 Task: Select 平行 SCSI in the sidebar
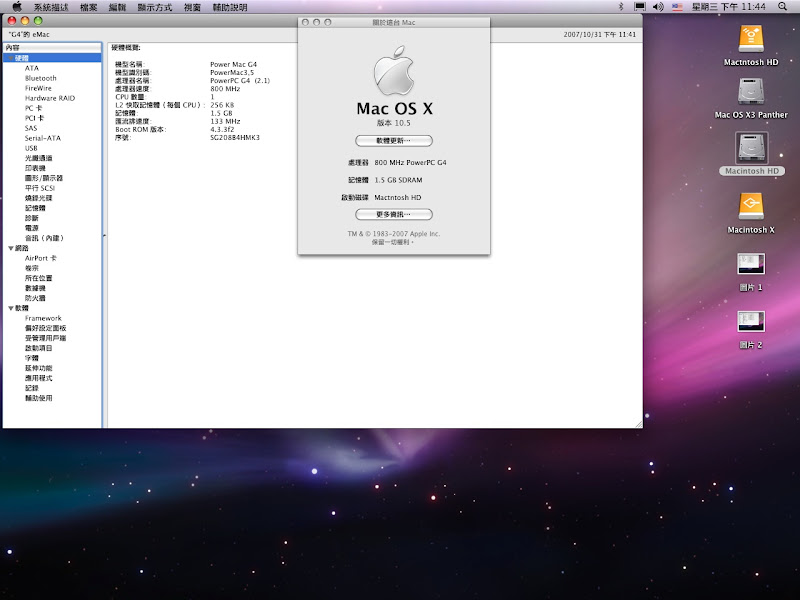click(x=40, y=188)
